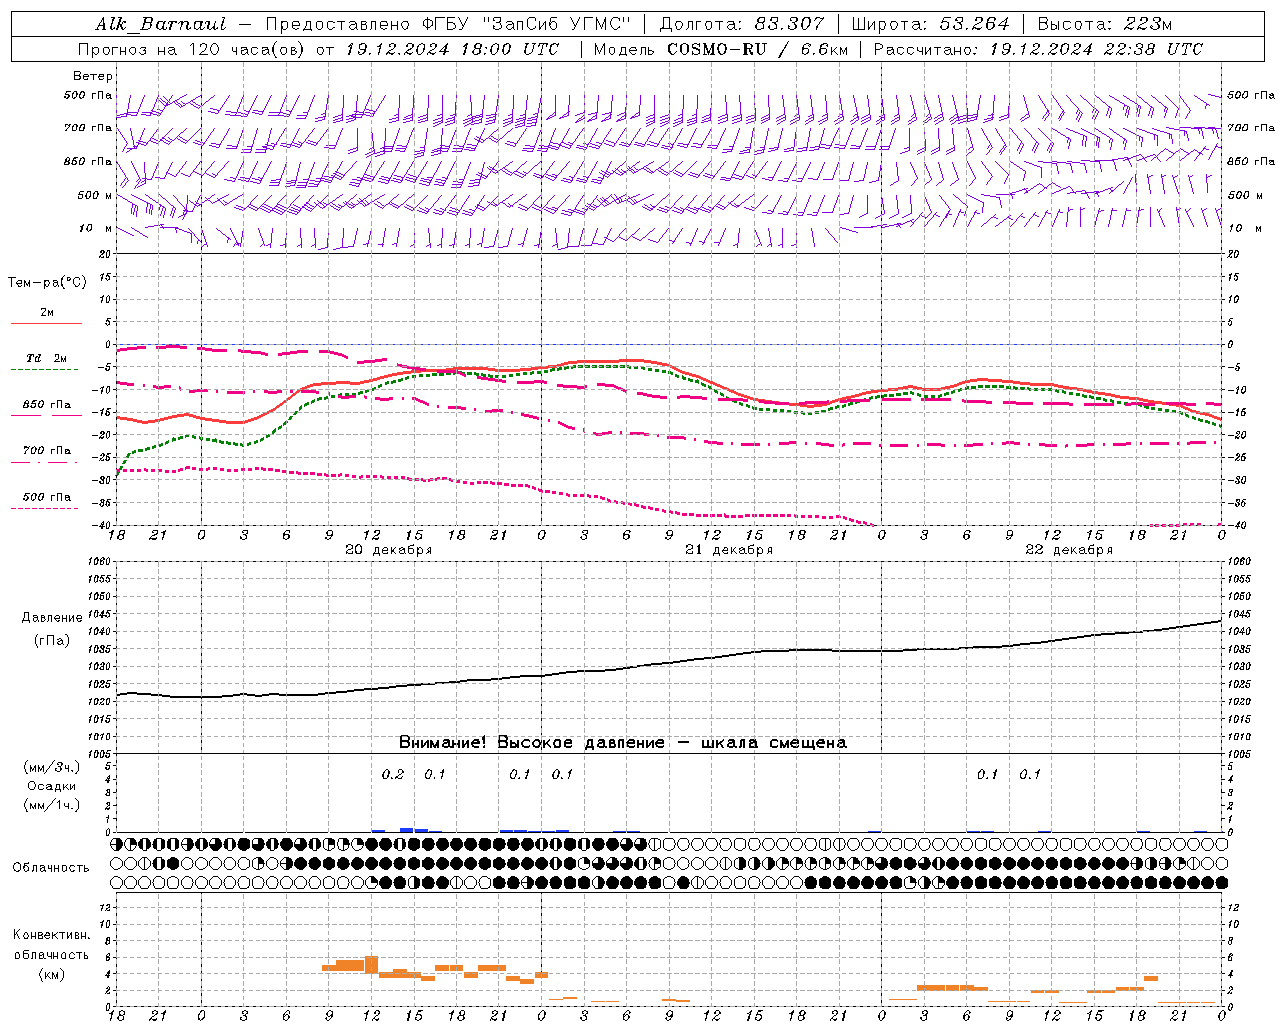Click the '700 гПа' temperature legend entry
The image size is (1280, 1024).
tap(47, 450)
